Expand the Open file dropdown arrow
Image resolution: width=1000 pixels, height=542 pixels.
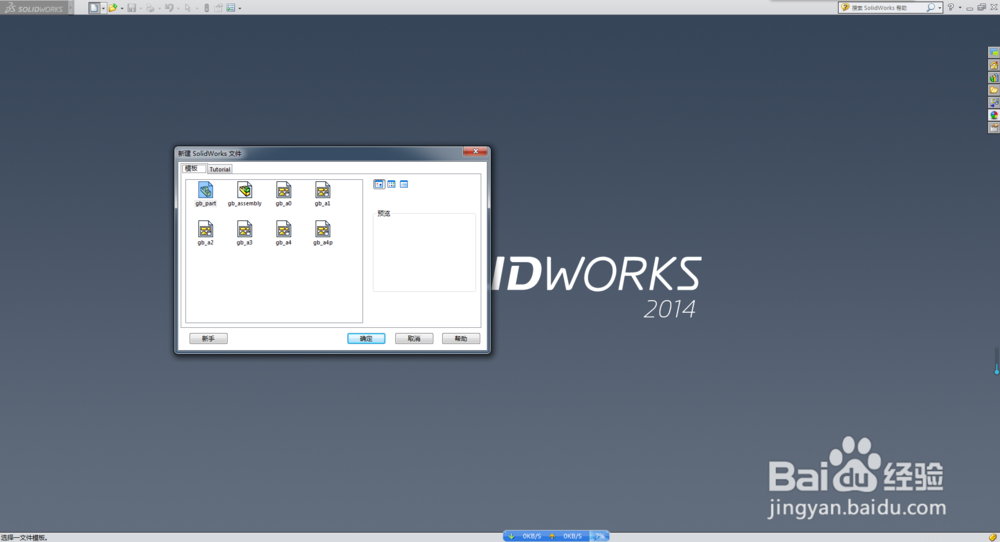pos(122,8)
